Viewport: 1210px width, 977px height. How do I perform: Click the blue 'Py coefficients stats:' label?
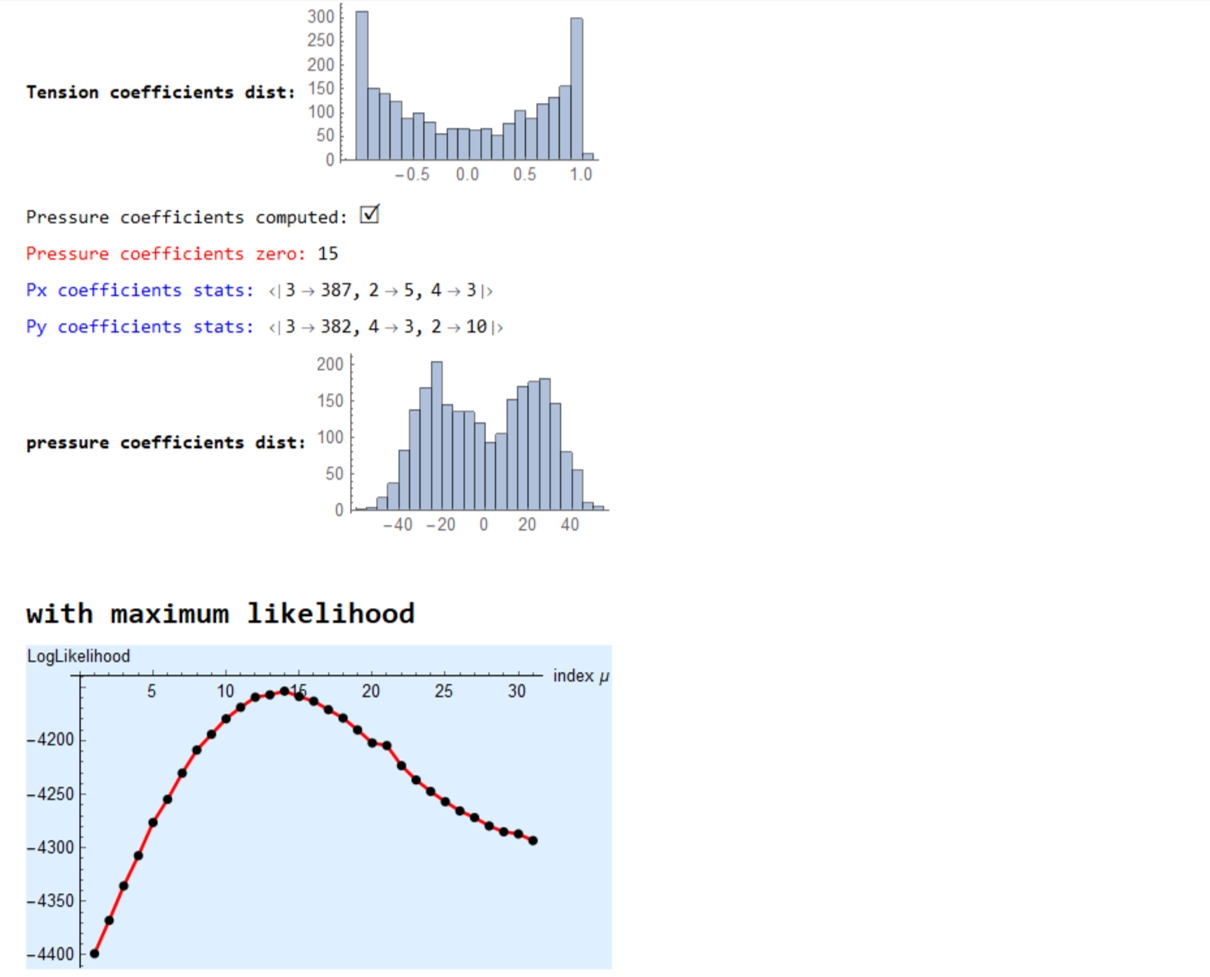(140, 327)
